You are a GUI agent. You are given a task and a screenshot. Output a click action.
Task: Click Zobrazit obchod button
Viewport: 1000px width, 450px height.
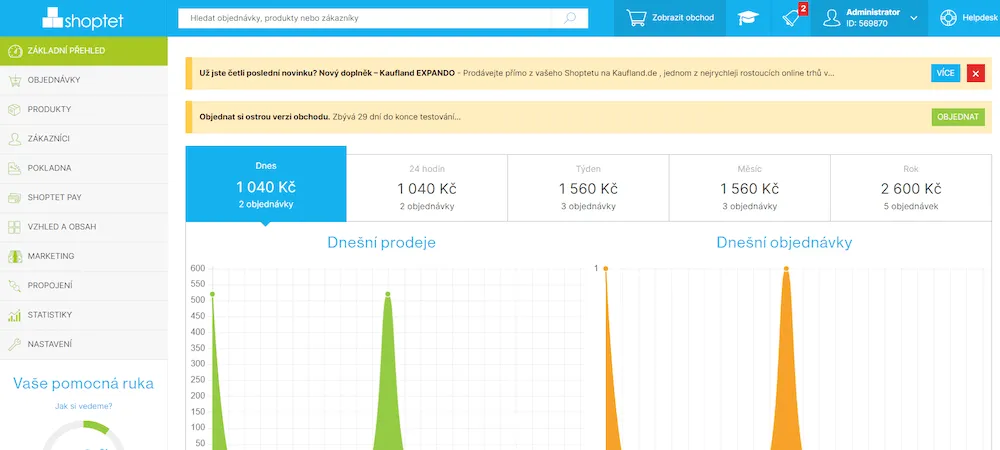pyautogui.click(x=670, y=18)
